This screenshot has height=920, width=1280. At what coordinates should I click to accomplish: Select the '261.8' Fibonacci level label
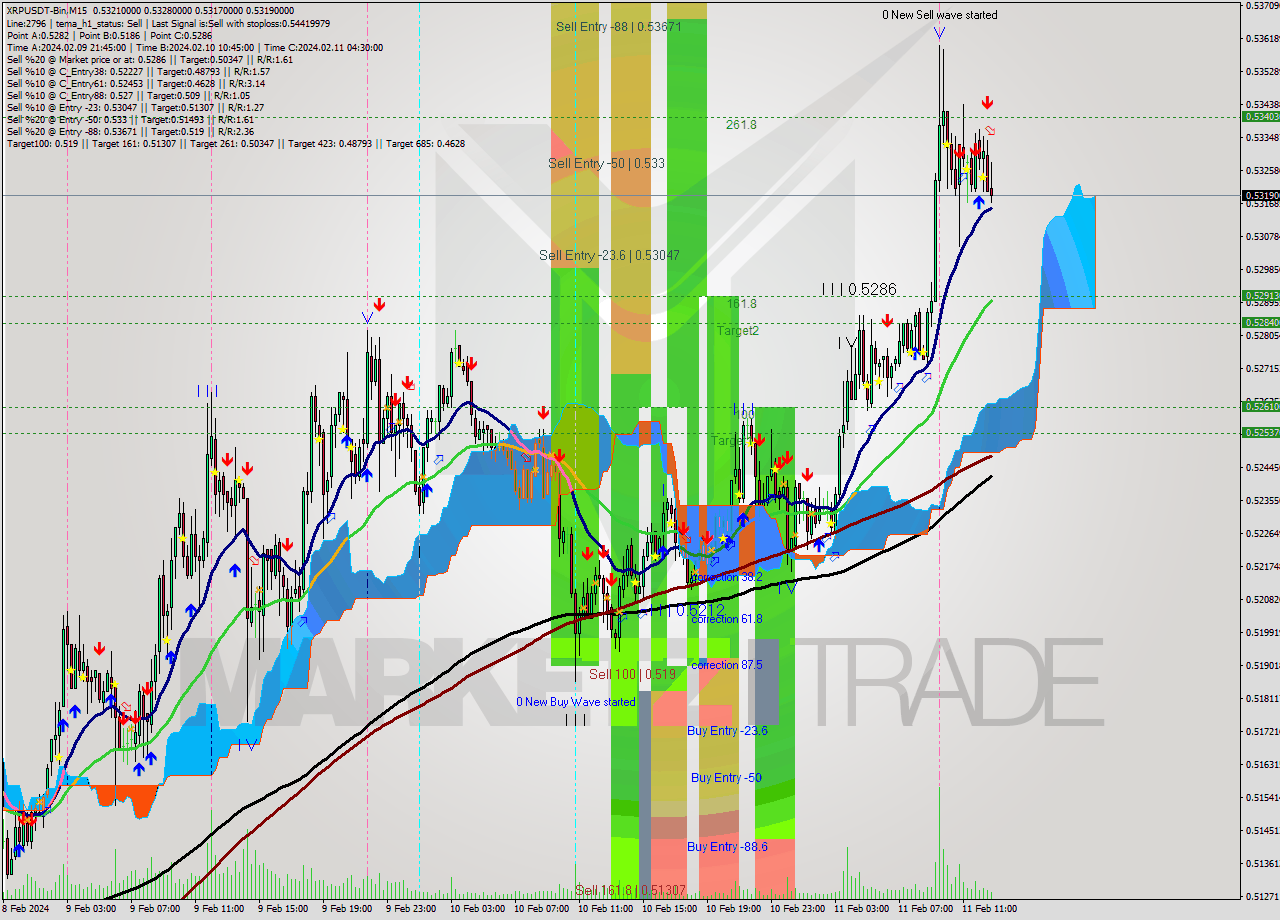click(x=741, y=125)
